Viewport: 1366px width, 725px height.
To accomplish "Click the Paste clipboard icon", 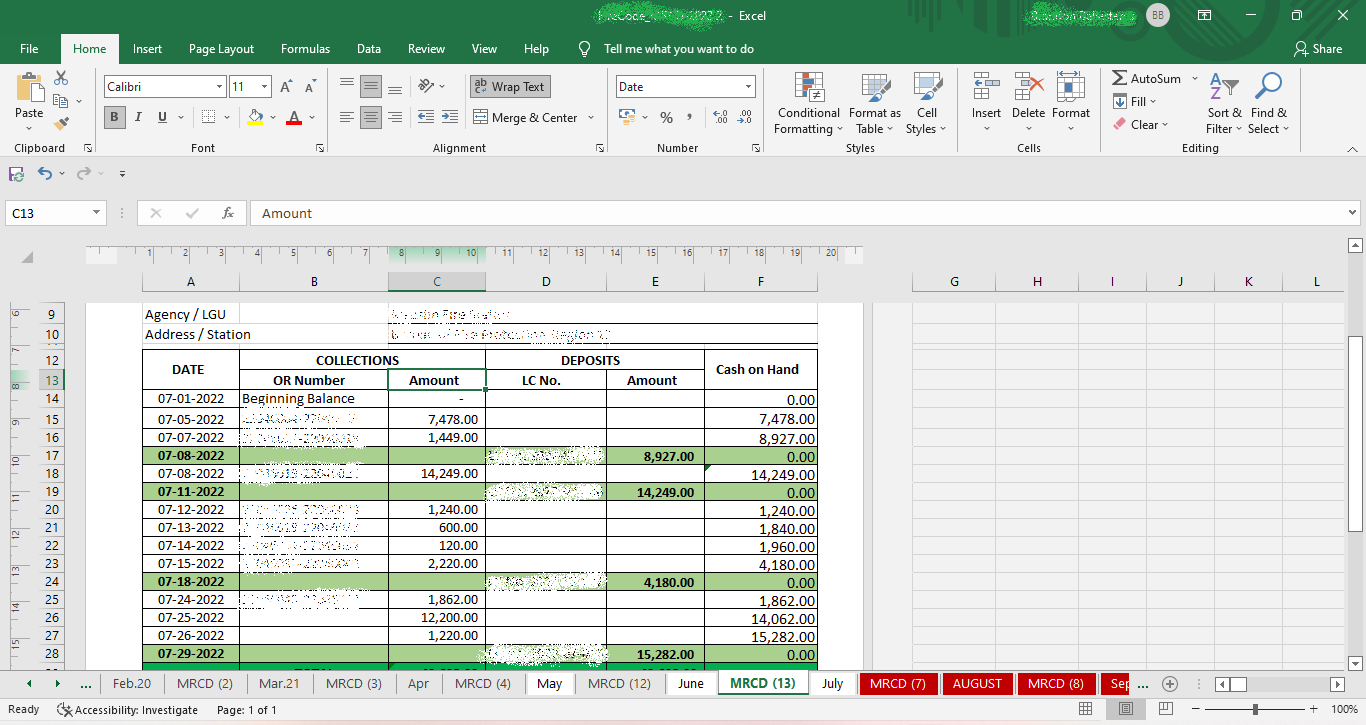I will 29,88.
